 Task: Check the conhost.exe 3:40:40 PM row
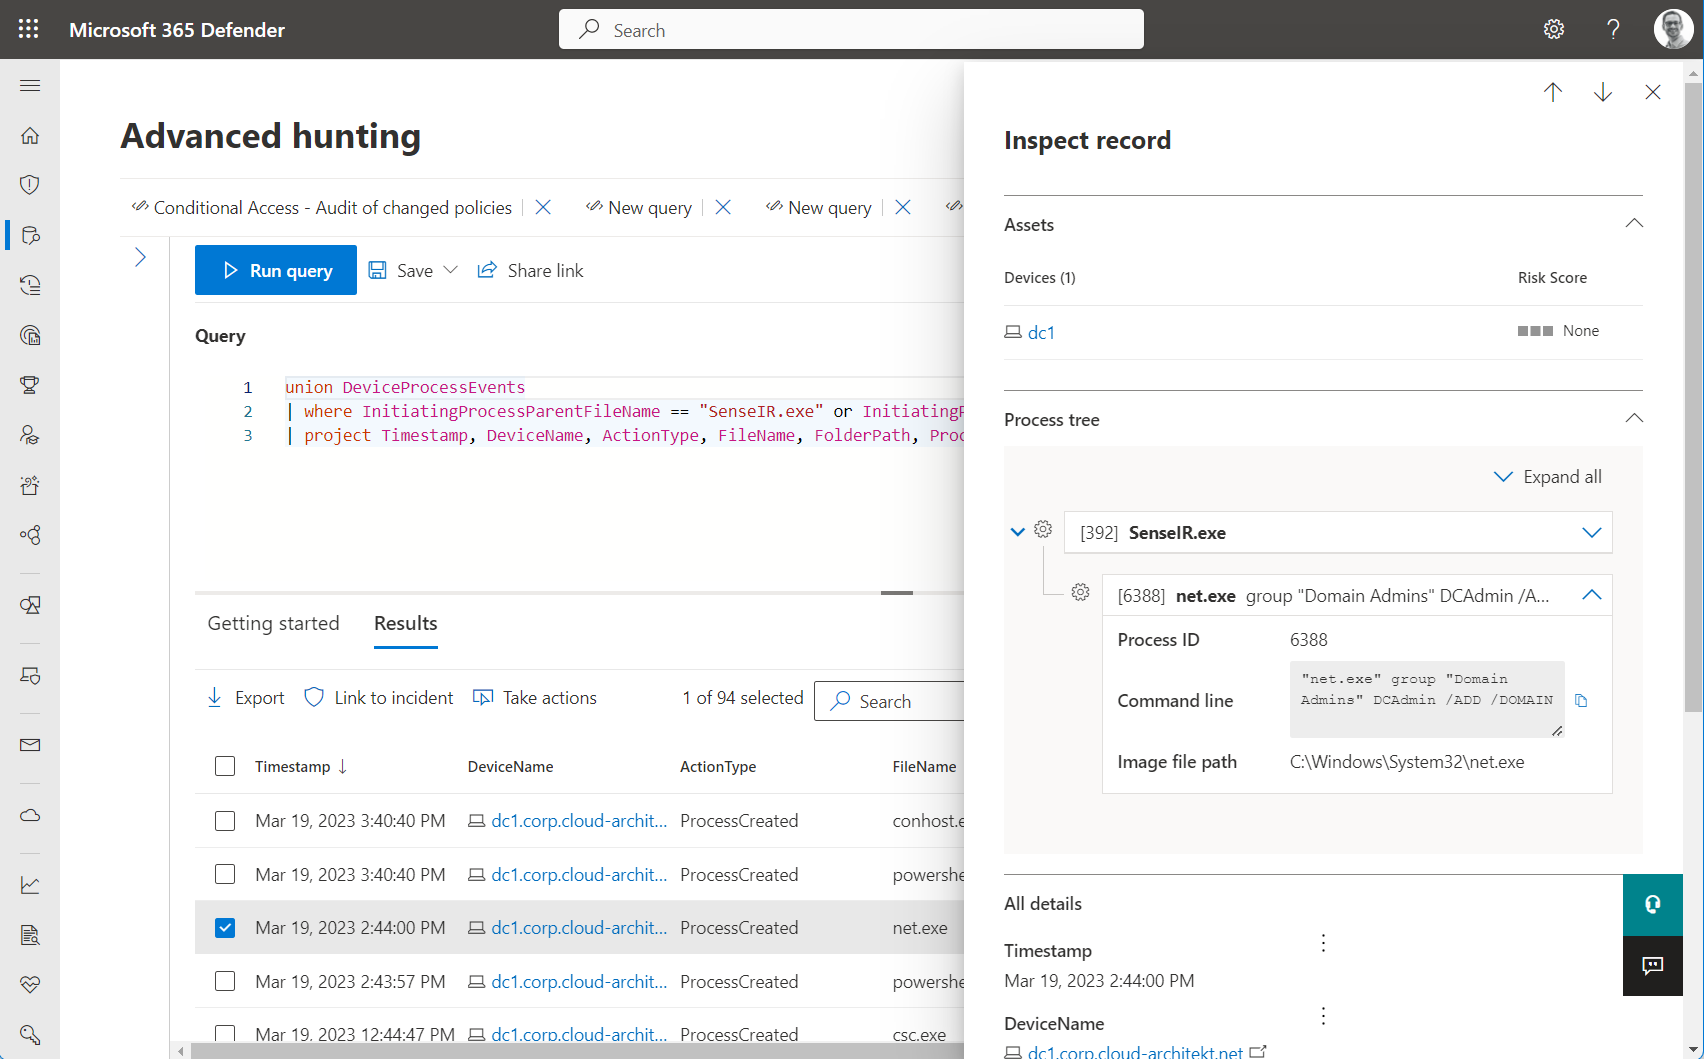click(225, 821)
